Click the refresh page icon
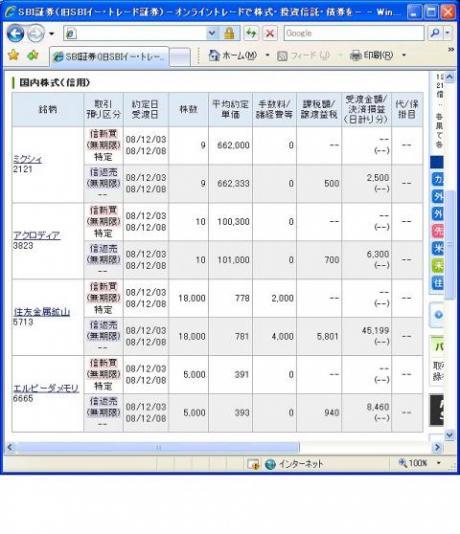This screenshot has height=534, width=460. 251,33
